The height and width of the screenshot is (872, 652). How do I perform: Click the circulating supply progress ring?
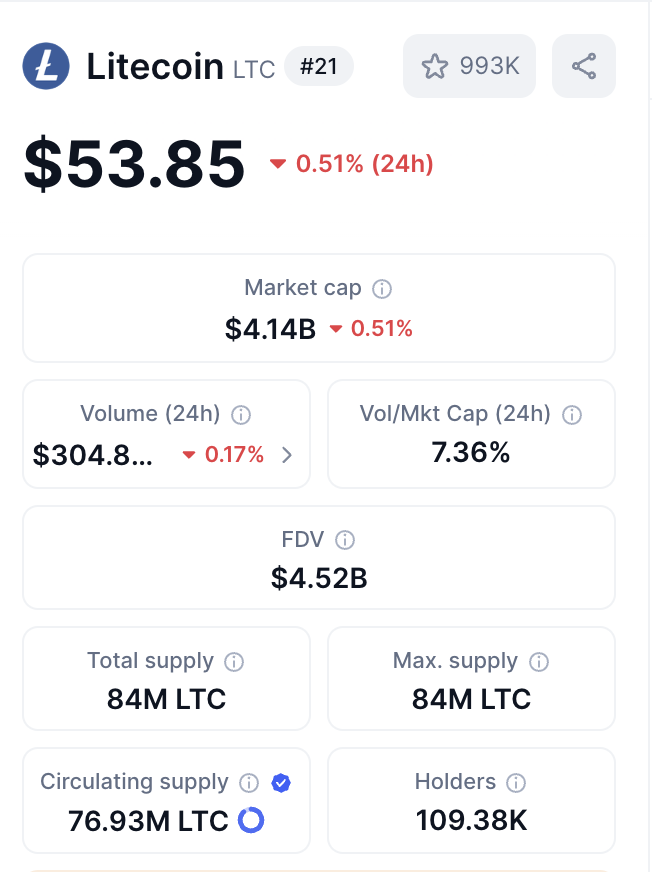pos(252,820)
